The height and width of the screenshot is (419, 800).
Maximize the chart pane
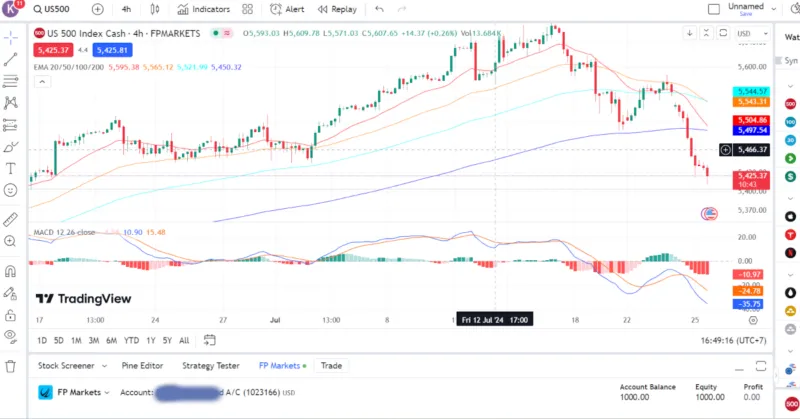click(723, 33)
